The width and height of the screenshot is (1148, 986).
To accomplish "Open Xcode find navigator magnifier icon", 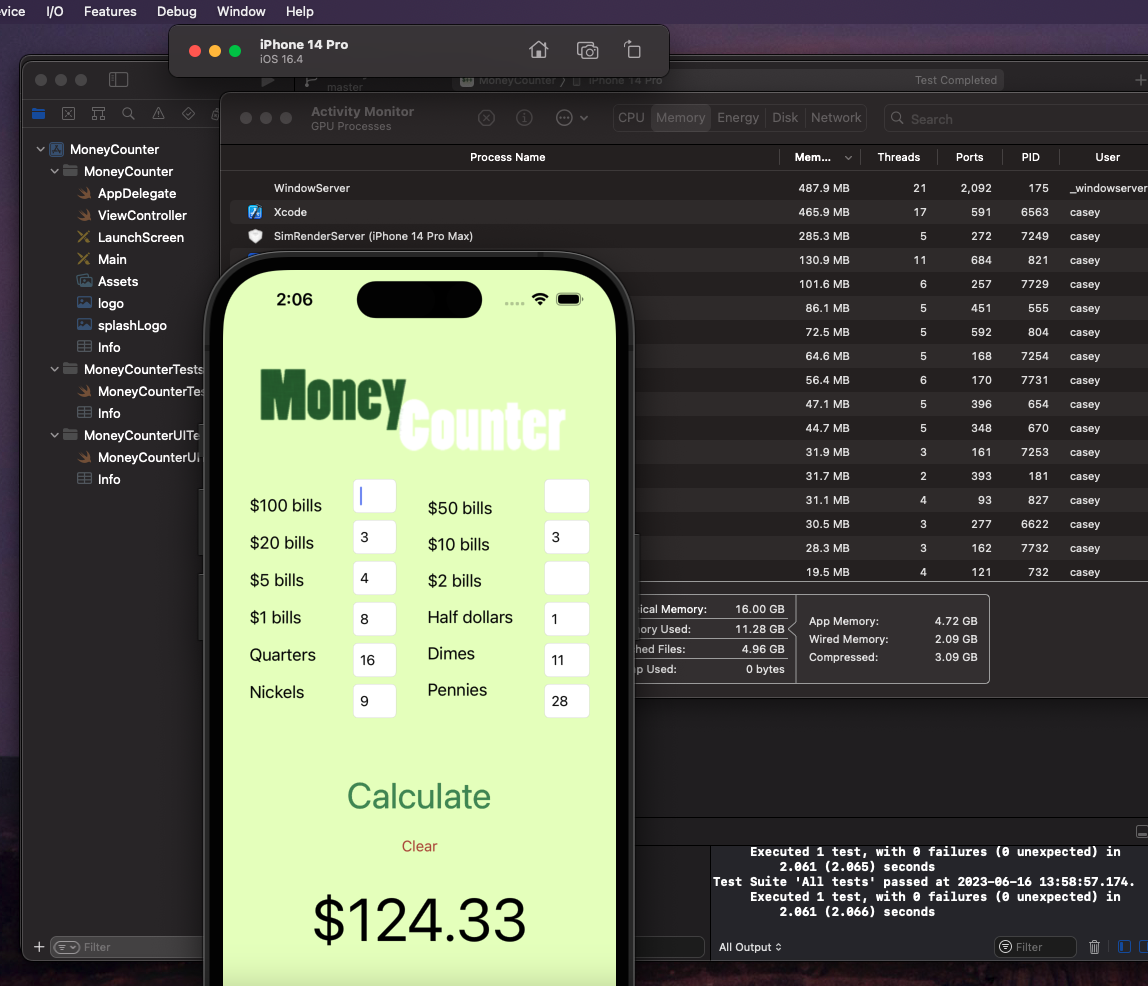I will pos(128,113).
